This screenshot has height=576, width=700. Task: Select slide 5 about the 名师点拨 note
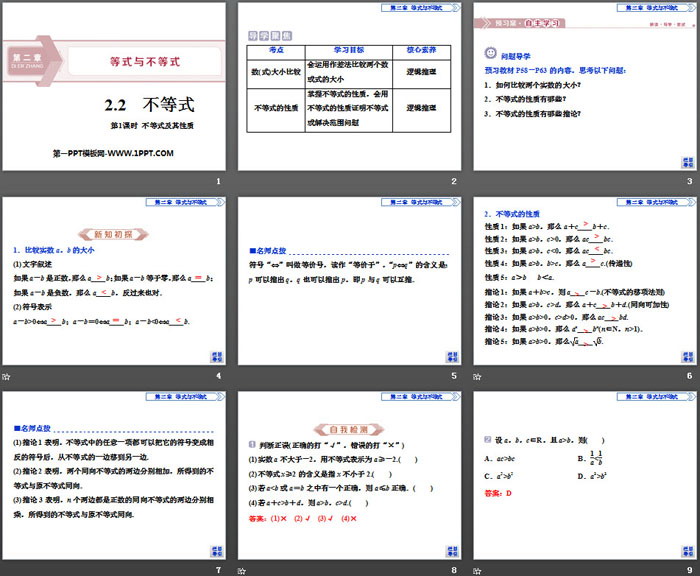click(348, 283)
